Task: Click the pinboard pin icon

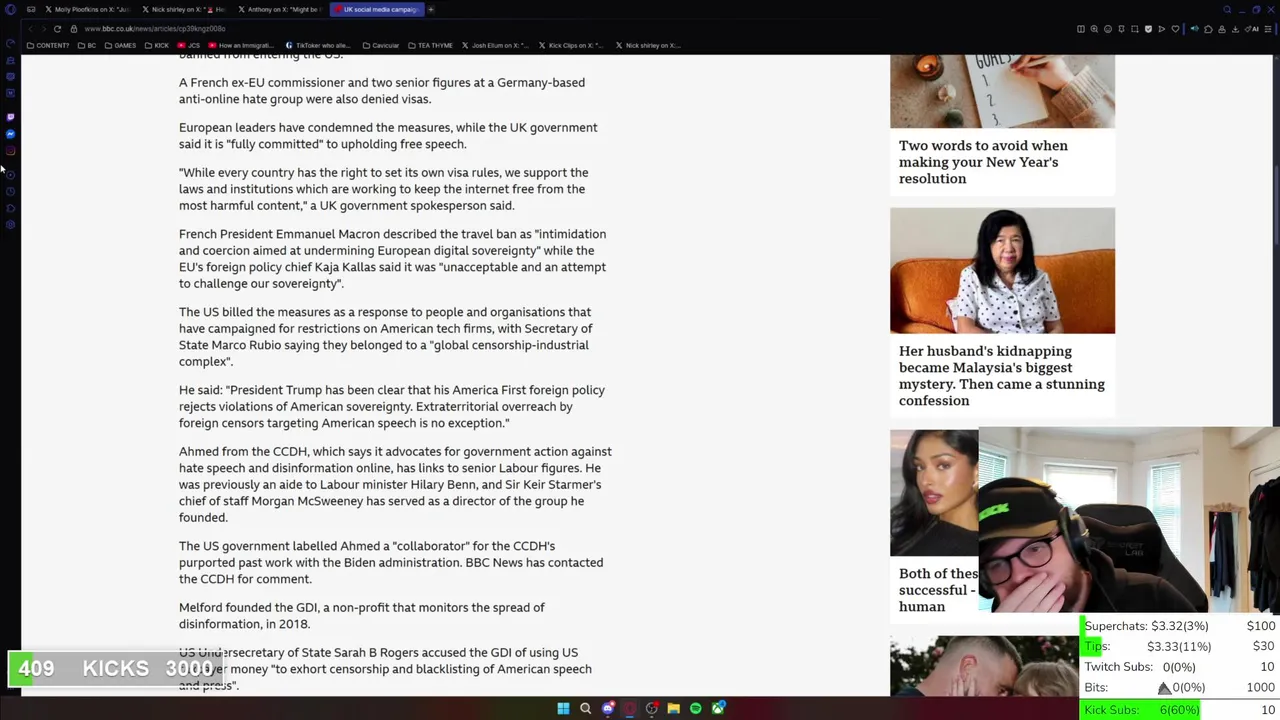Action: click(1121, 29)
